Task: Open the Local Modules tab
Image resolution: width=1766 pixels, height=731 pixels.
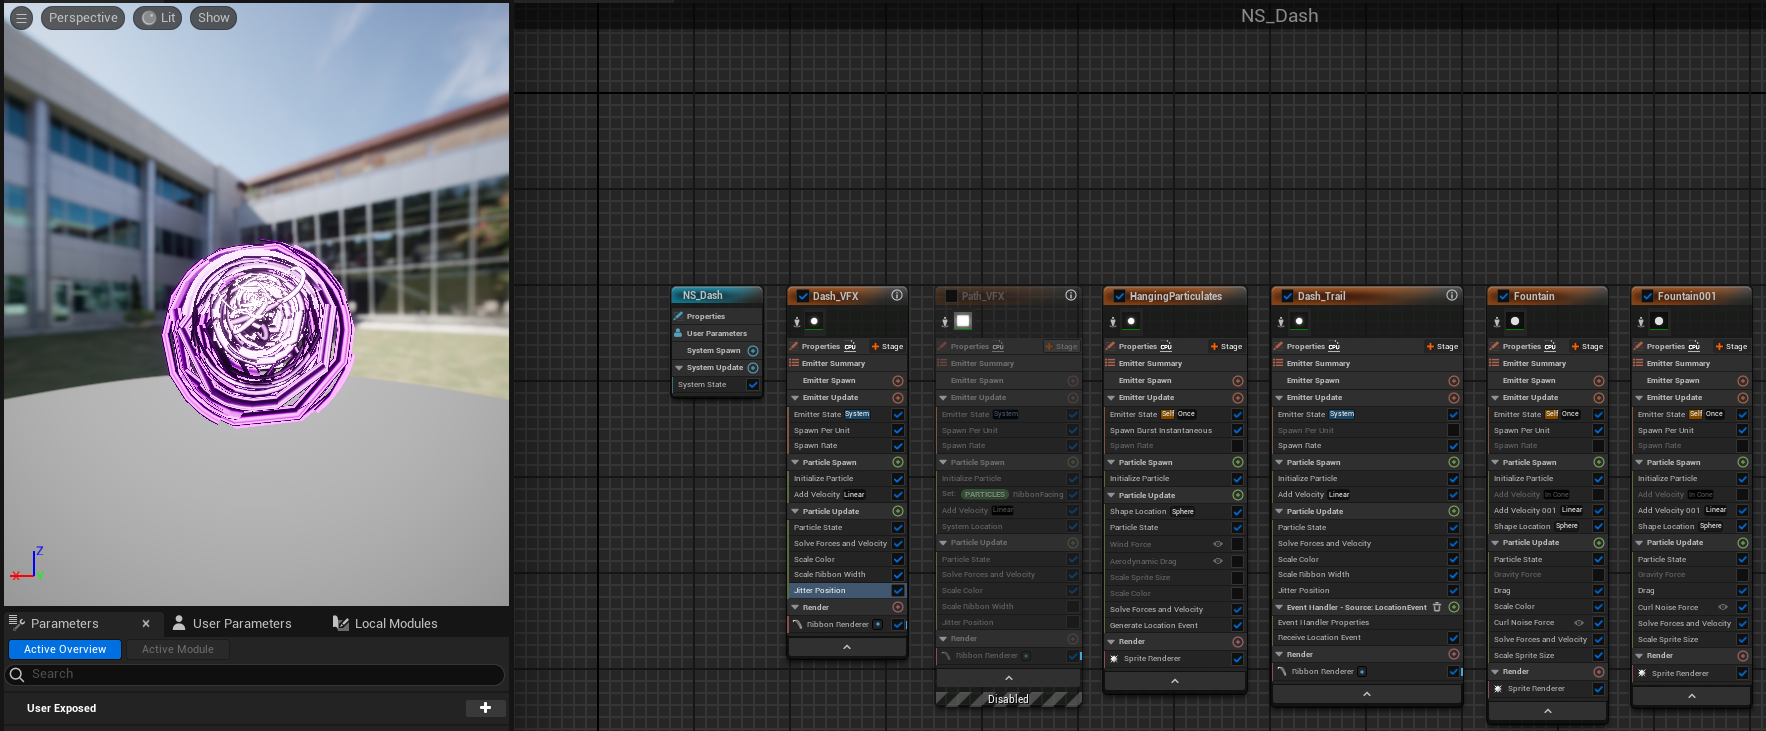Action: tap(386, 623)
